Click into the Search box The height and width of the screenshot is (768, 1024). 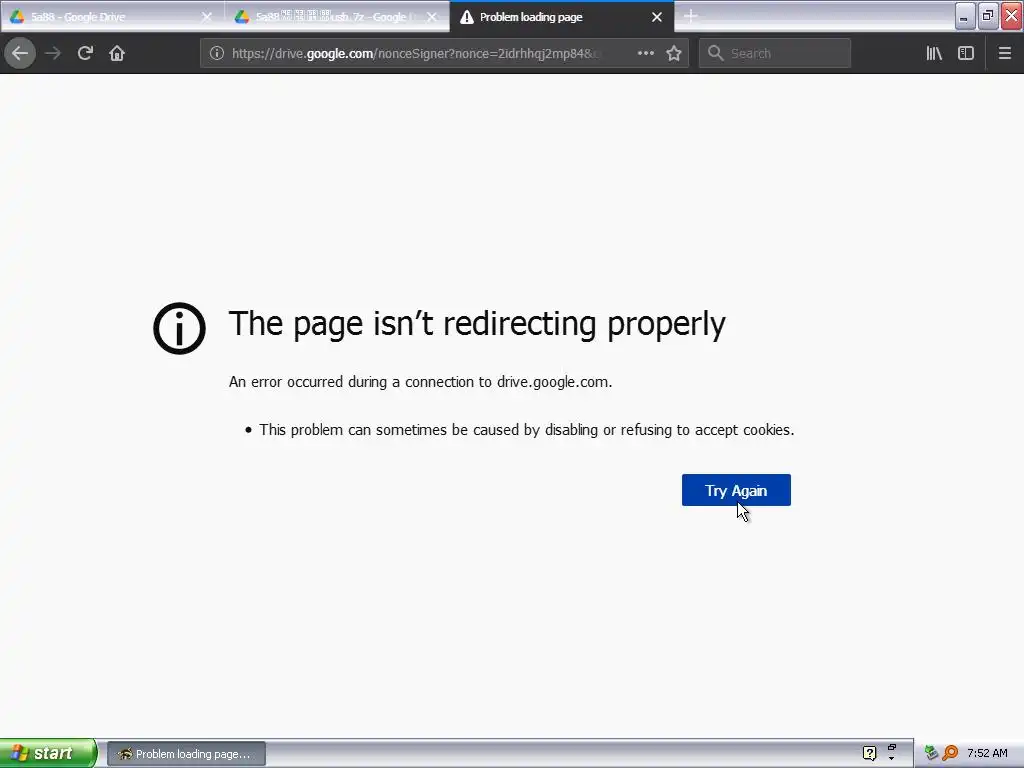click(775, 54)
